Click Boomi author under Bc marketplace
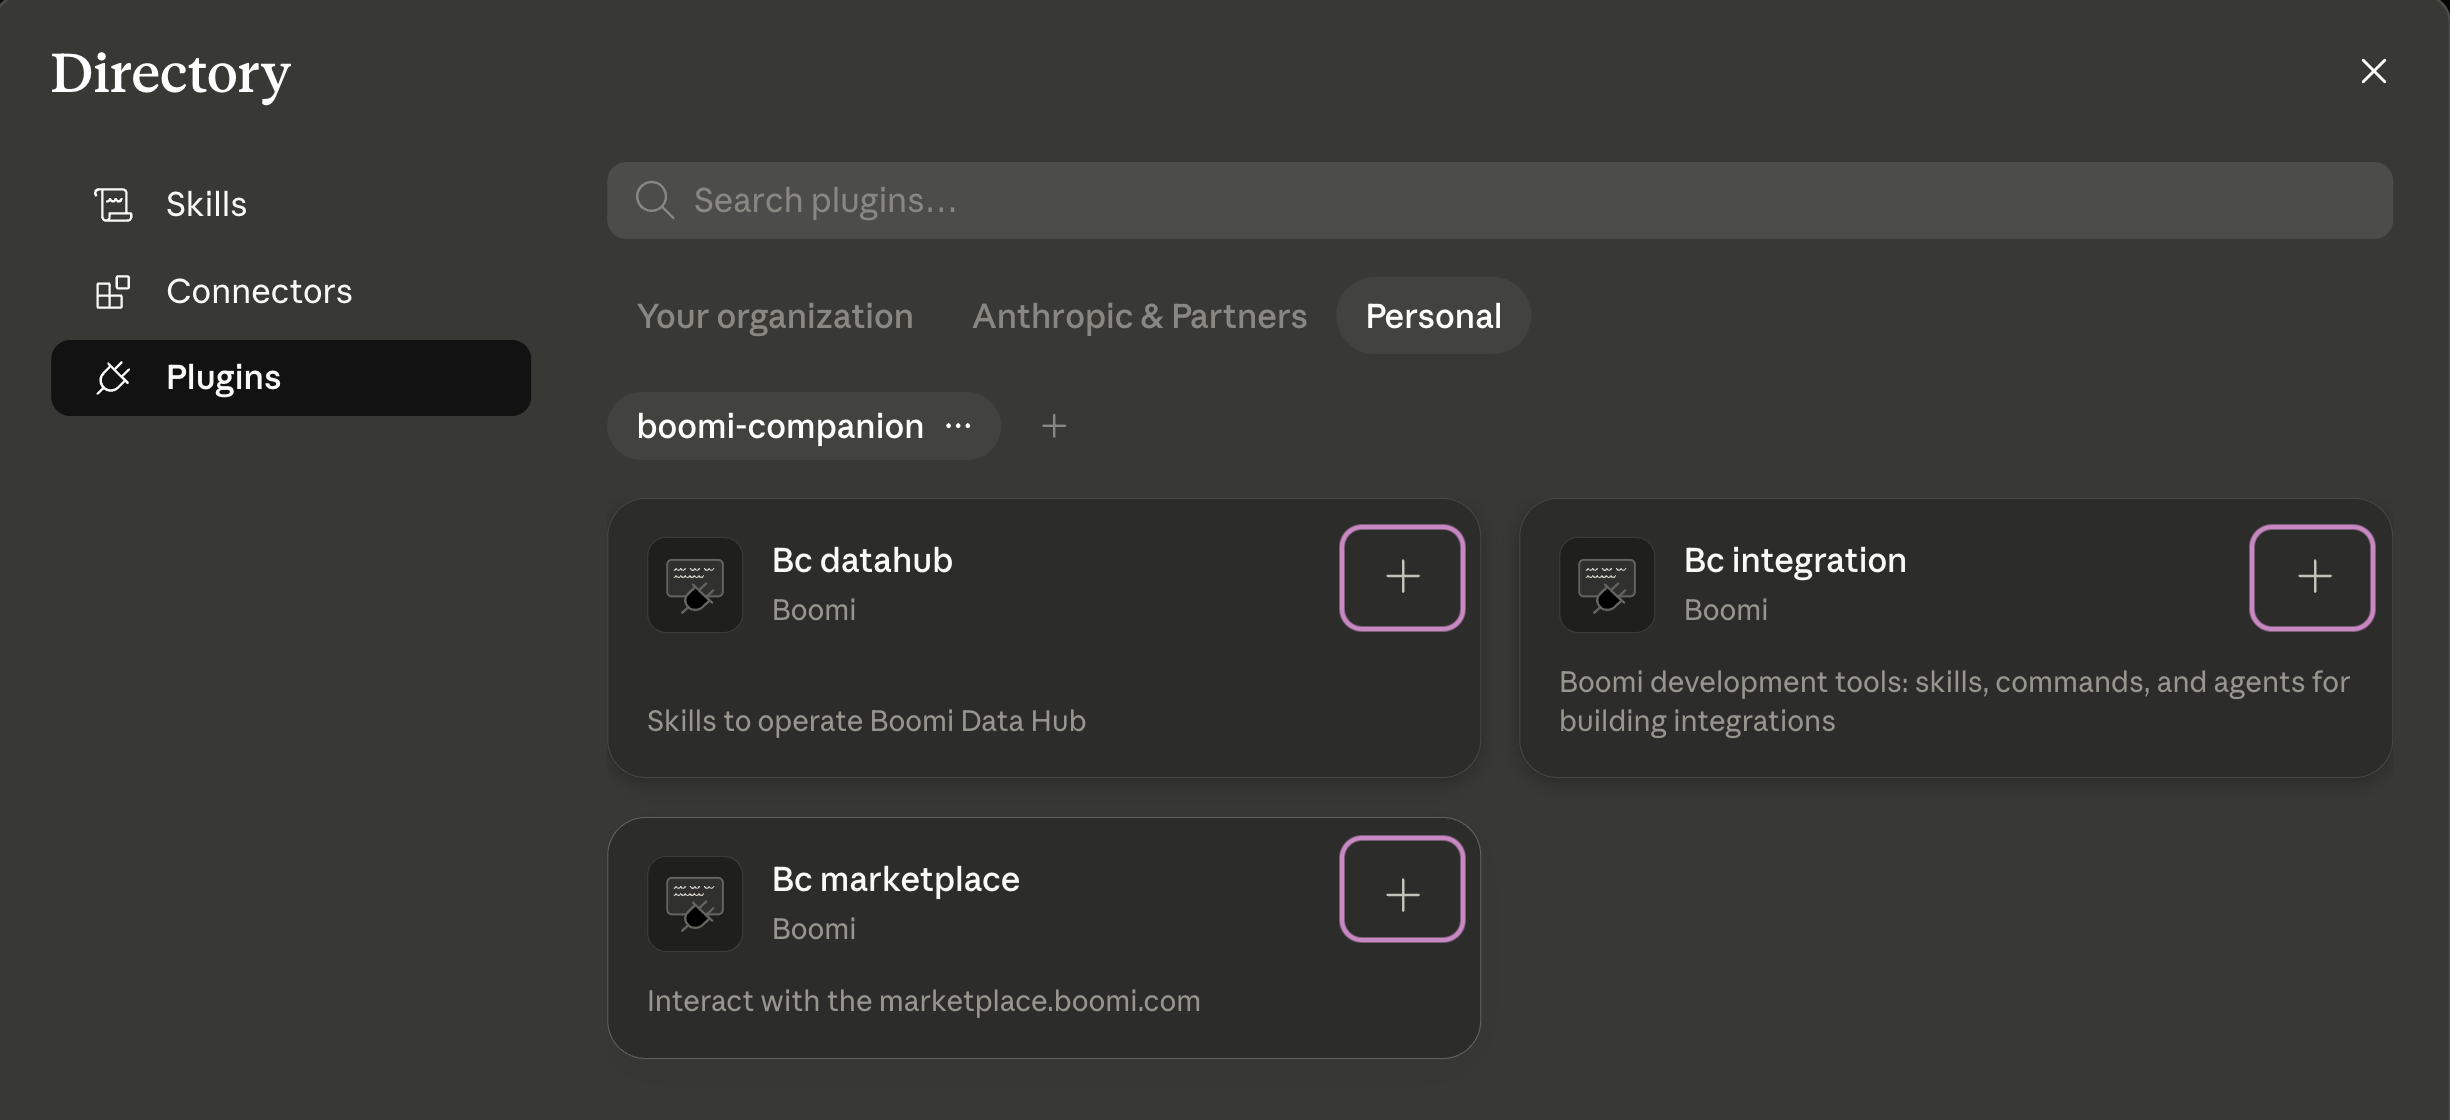 tap(814, 929)
